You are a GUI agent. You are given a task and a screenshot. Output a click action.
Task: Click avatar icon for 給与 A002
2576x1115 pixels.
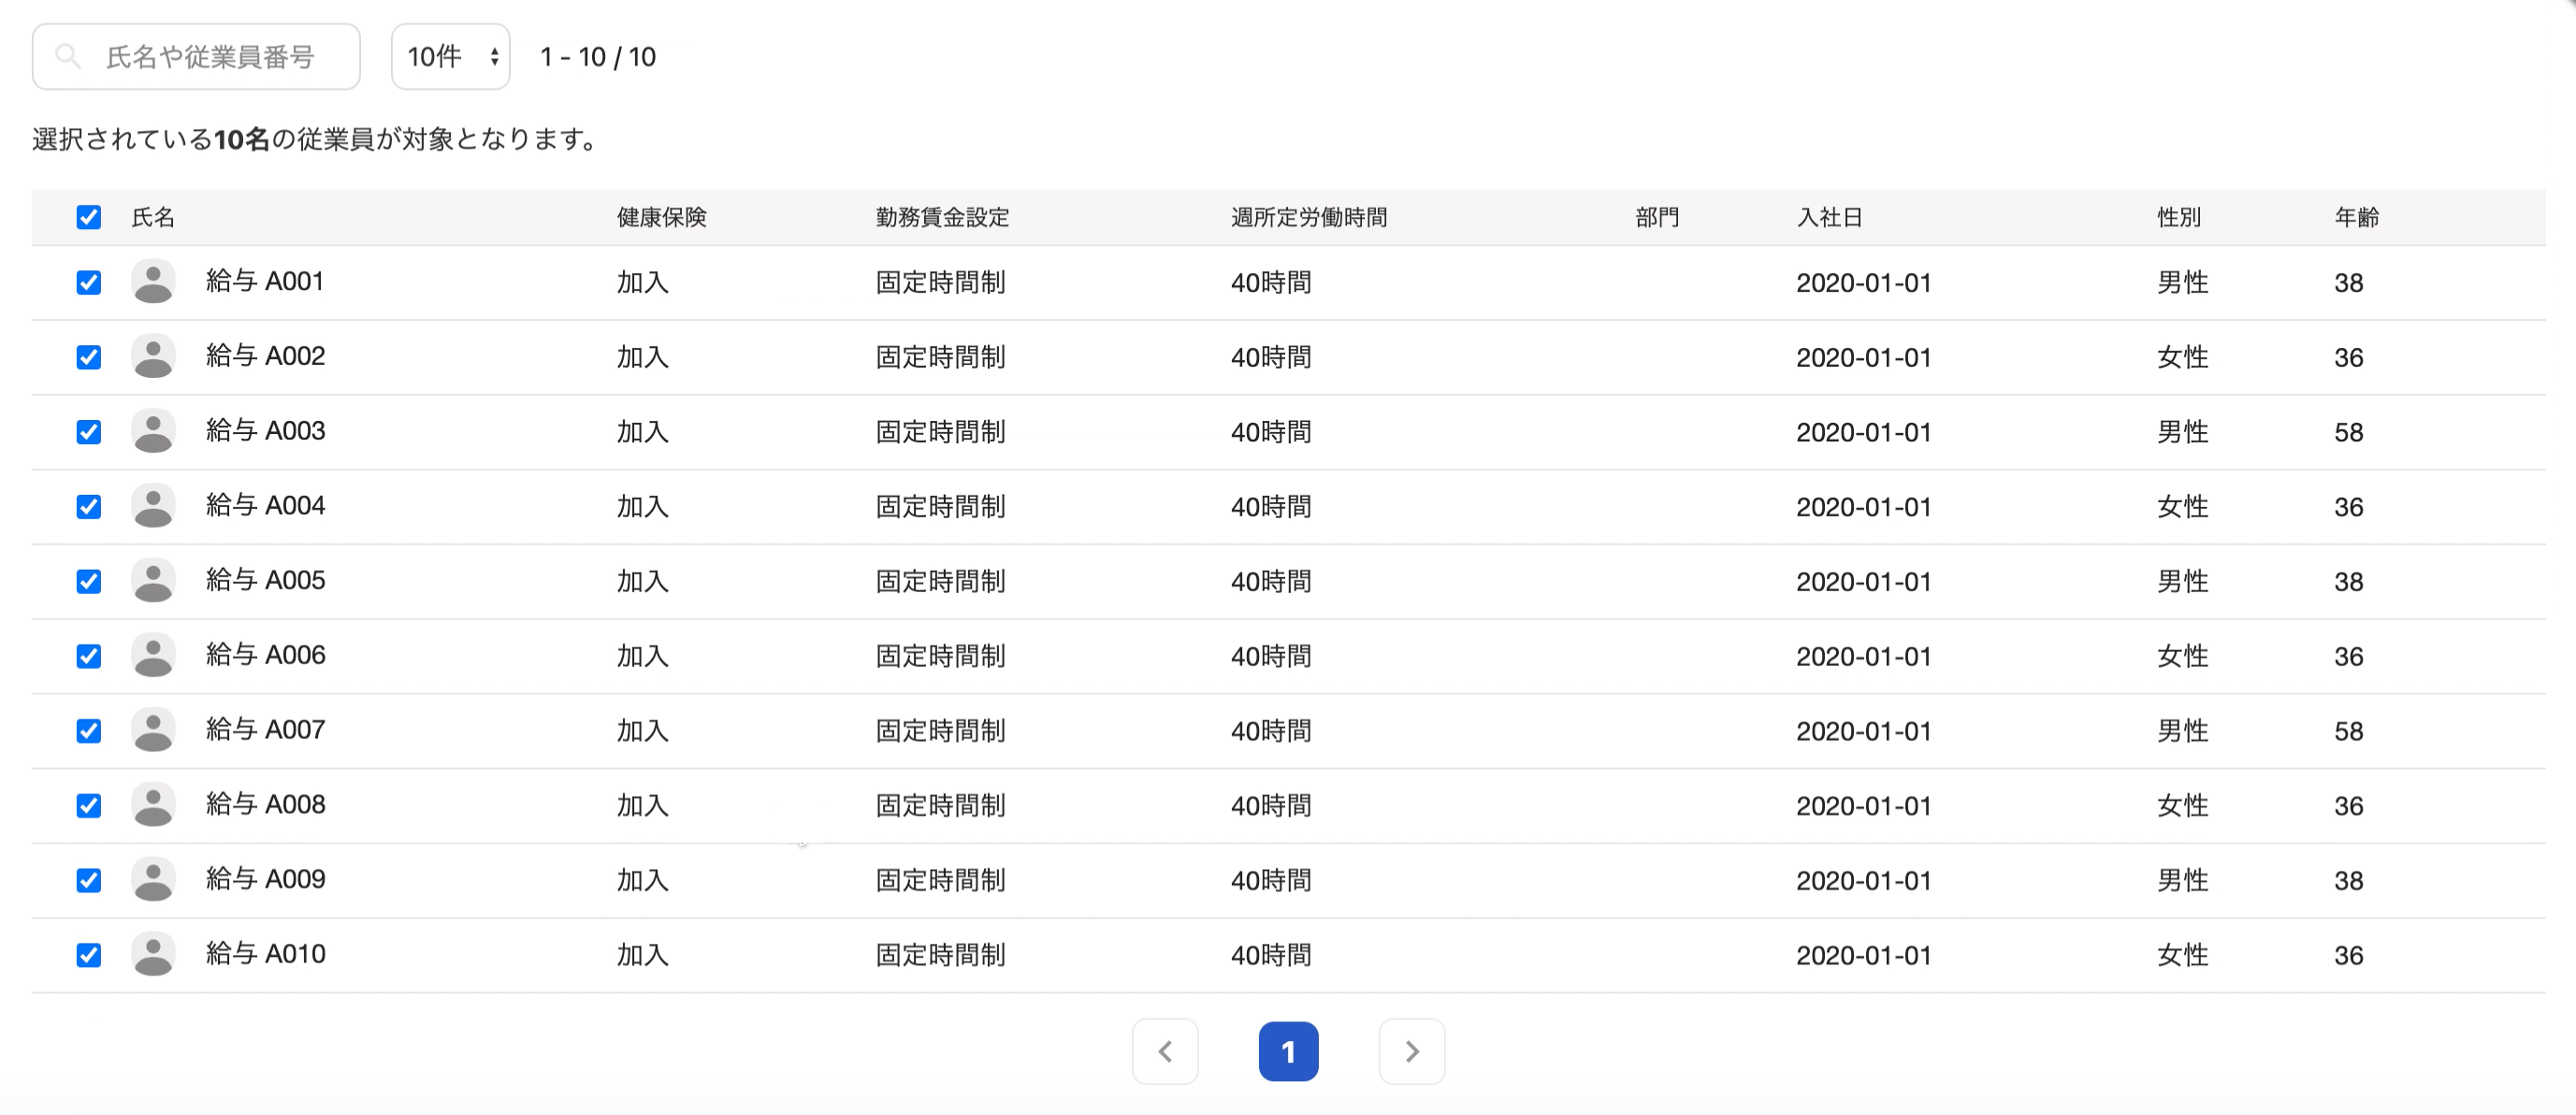153,357
